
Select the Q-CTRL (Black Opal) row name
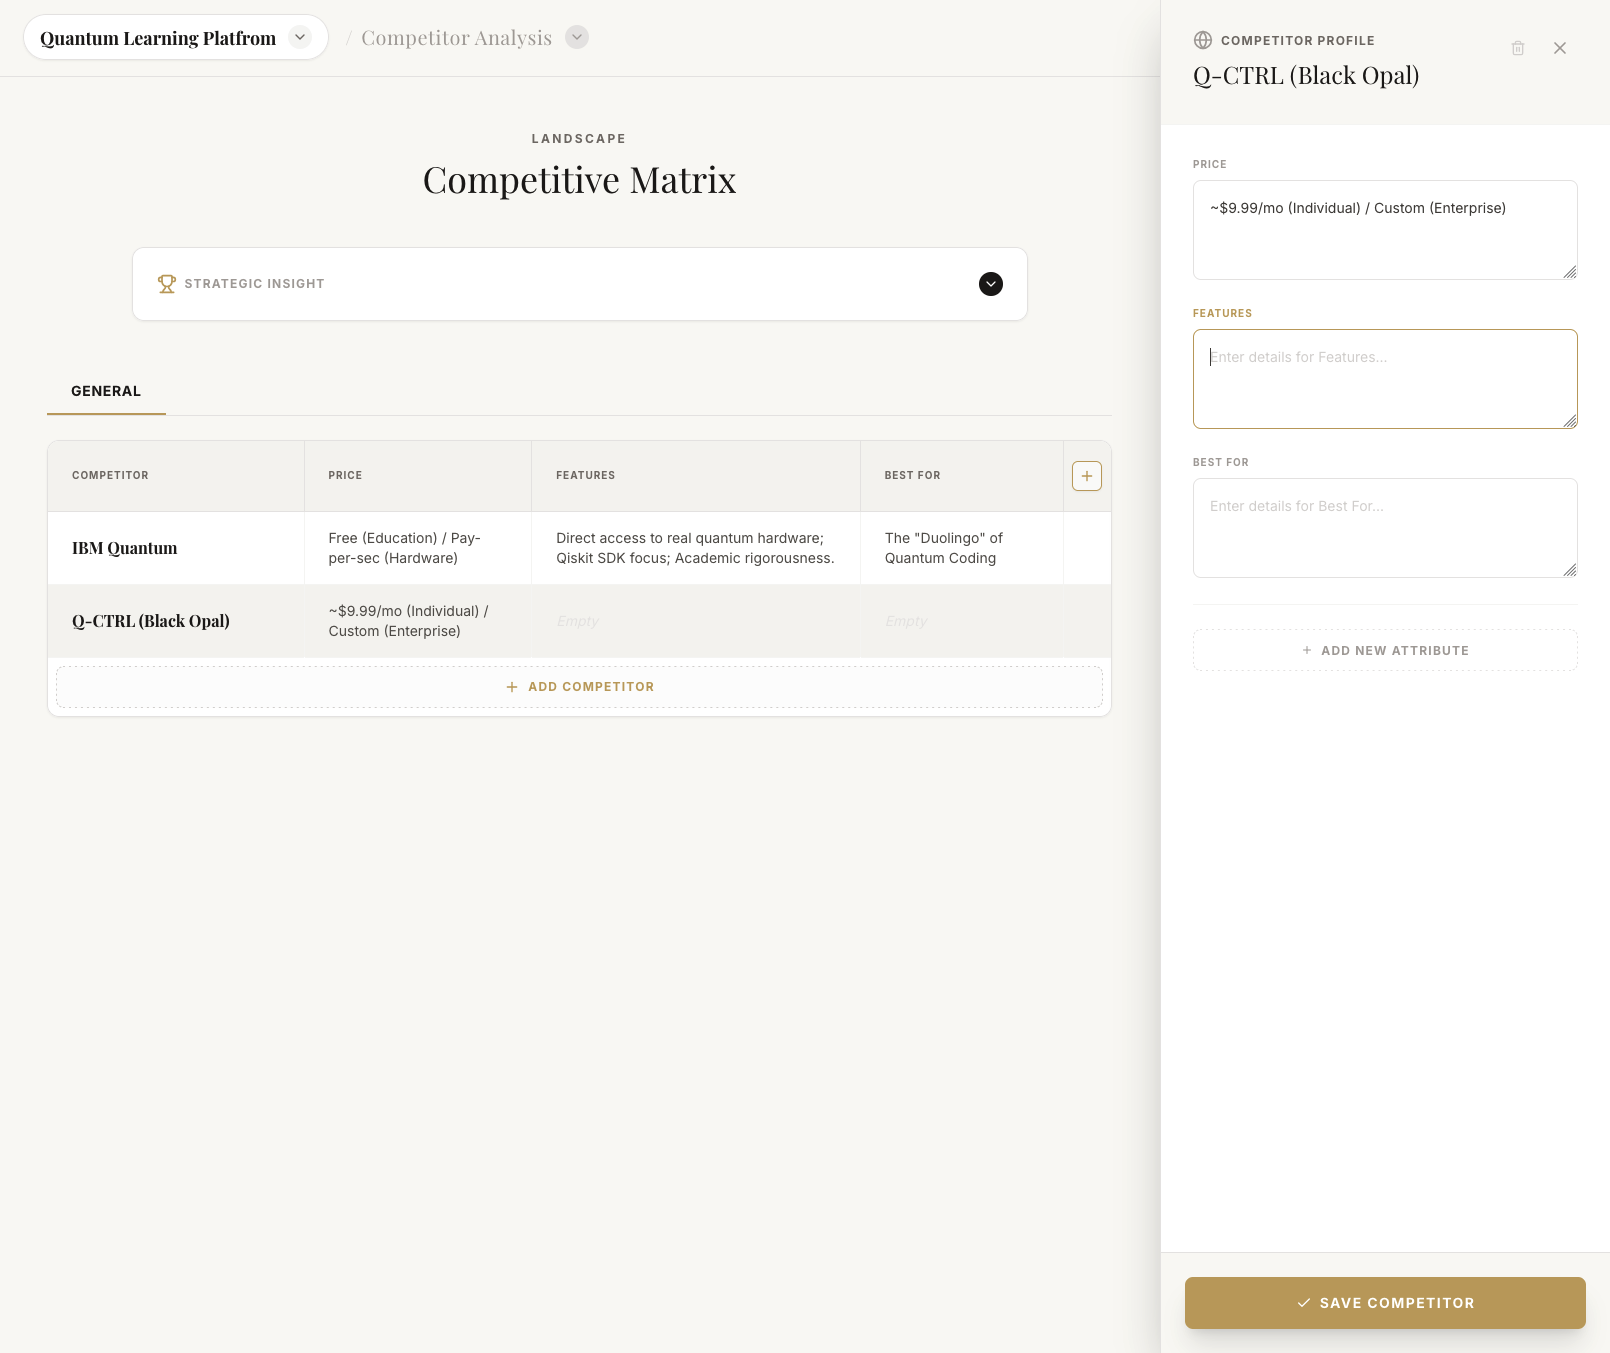click(151, 621)
